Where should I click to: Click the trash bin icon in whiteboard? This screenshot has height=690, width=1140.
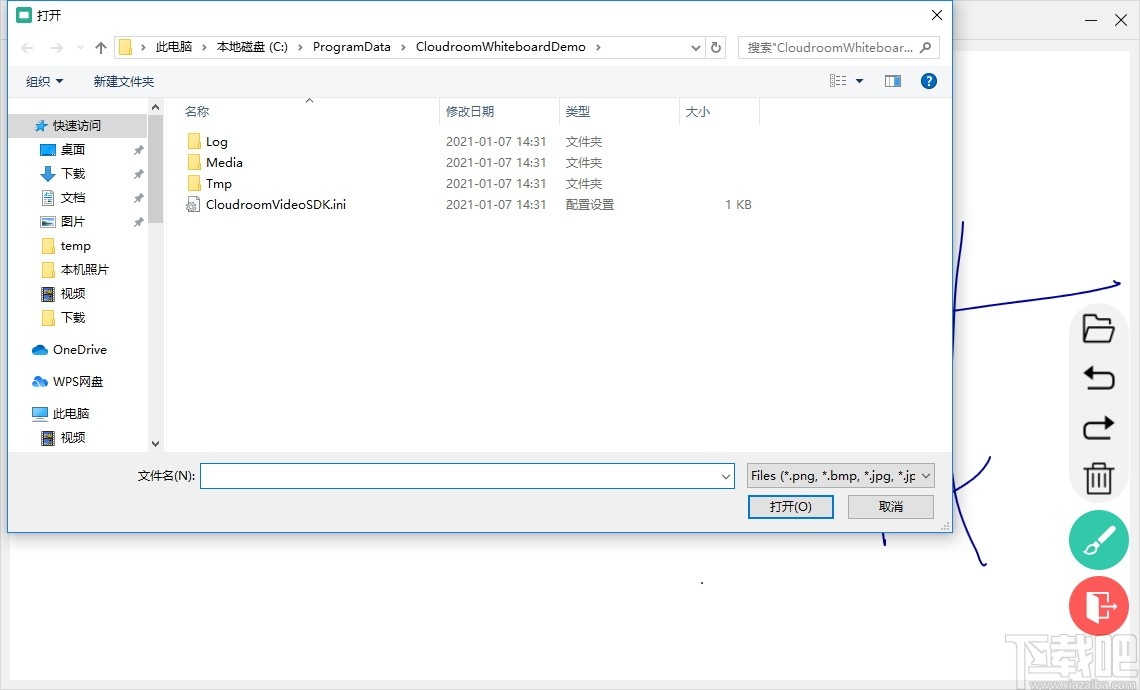pos(1098,478)
